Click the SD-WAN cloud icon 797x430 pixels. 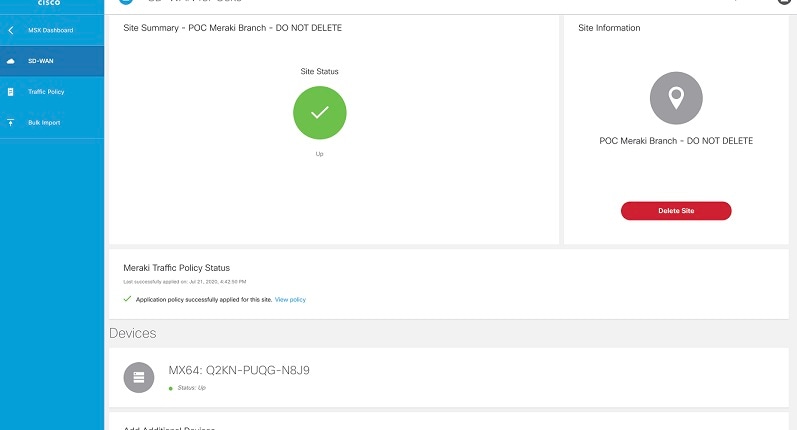coord(10,61)
